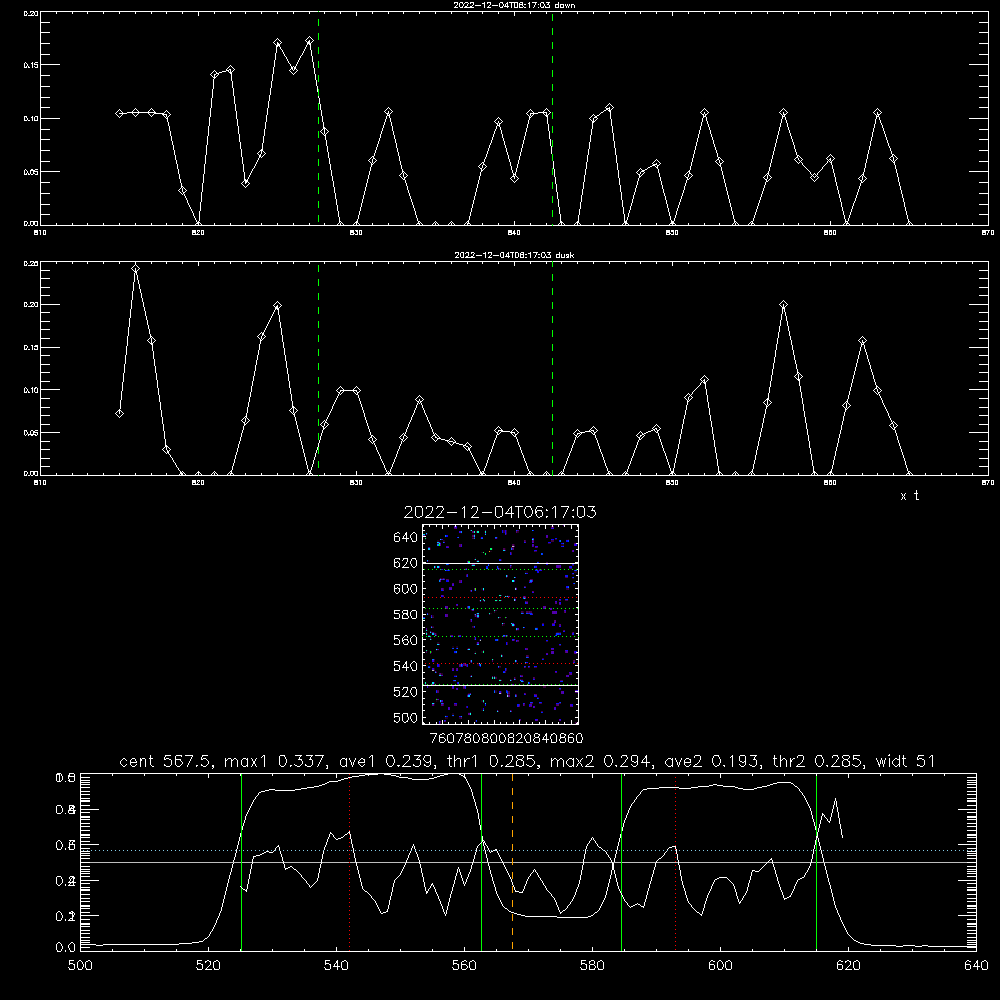Click the upper white horizontal line in detector image
The height and width of the screenshot is (1000, 1000).
tap(500, 563)
